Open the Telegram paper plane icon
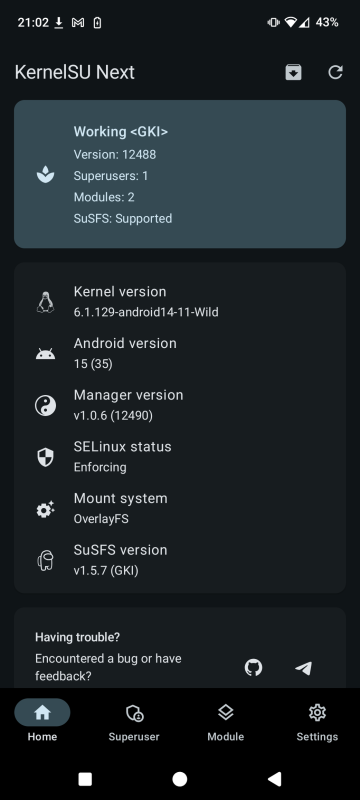 pyautogui.click(x=303, y=668)
